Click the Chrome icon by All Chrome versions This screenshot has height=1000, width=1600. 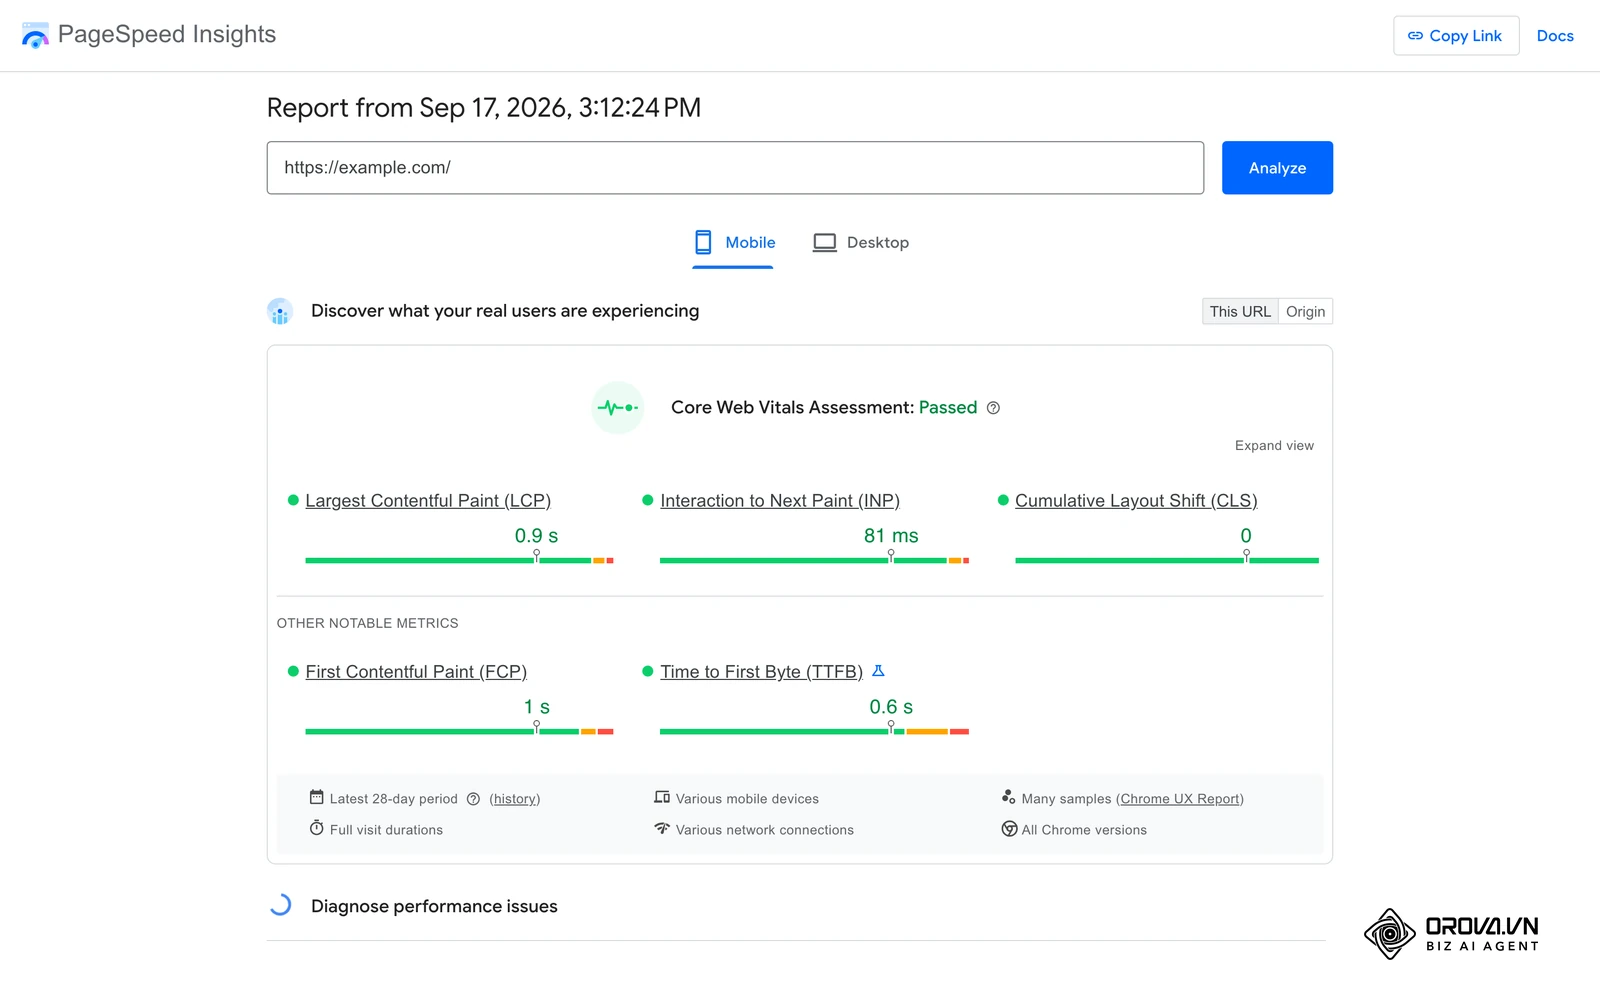tap(1009, 829)
